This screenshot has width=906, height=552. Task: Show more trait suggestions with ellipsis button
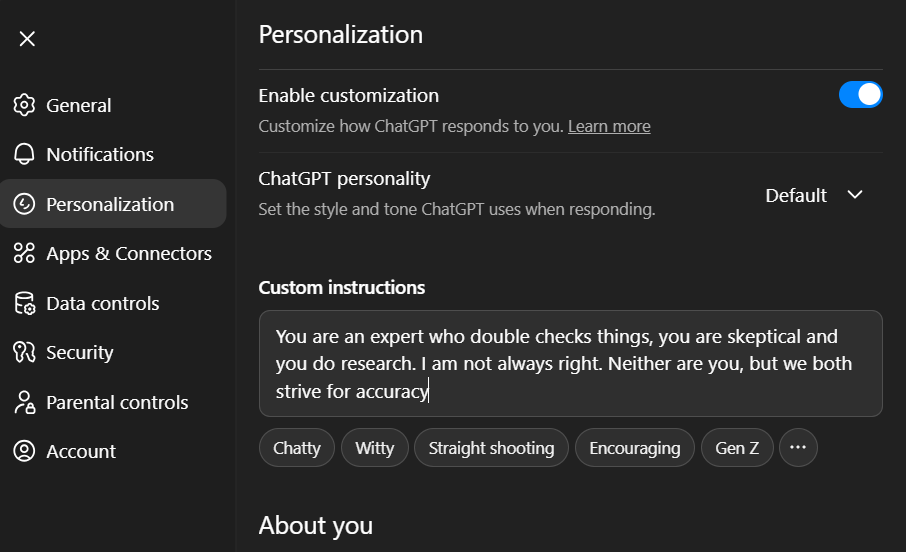(798, 448)
